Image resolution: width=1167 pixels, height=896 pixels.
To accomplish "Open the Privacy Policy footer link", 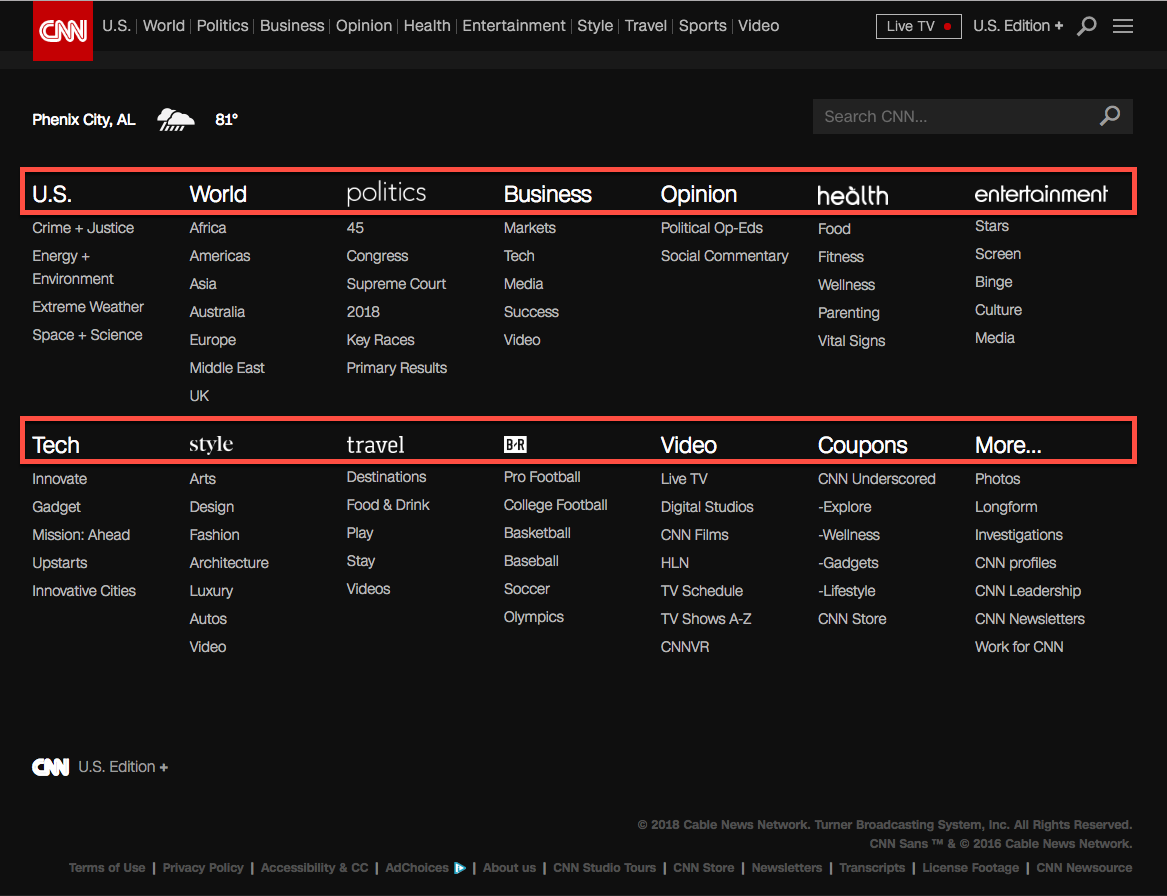I will (203, 868).
